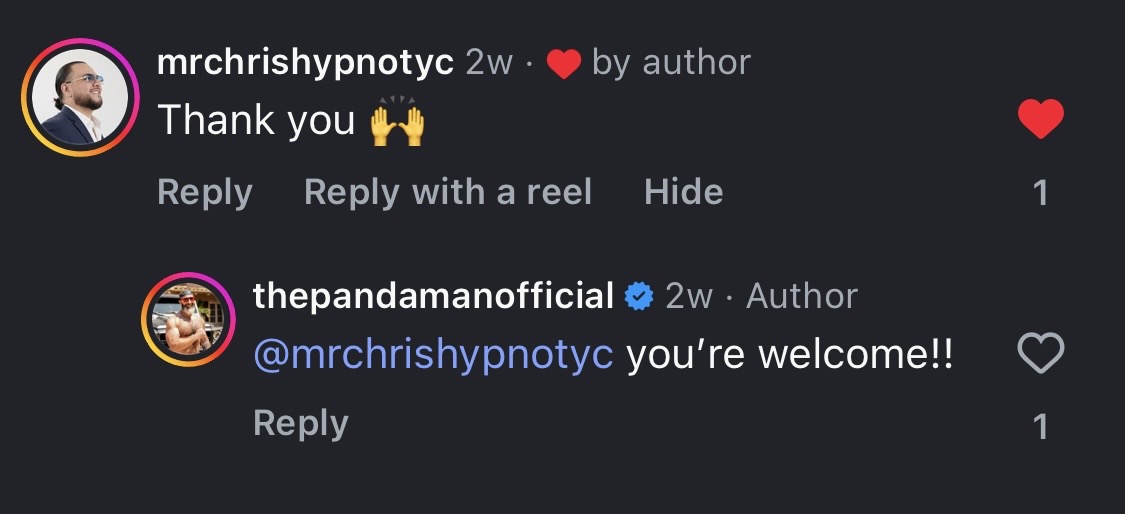The image size is (1125, 514).
Task: Tap the "Author" label on the reply
Action: click(x=802, y=296)
